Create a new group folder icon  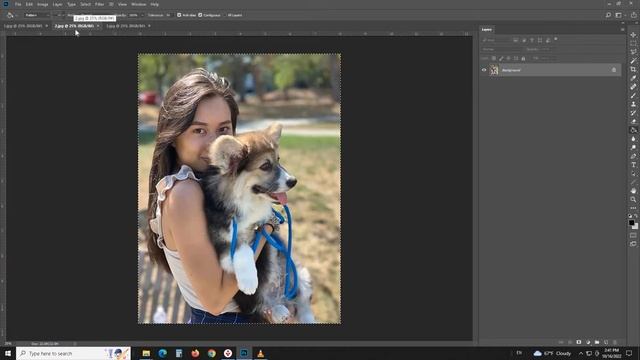(597, 342)
